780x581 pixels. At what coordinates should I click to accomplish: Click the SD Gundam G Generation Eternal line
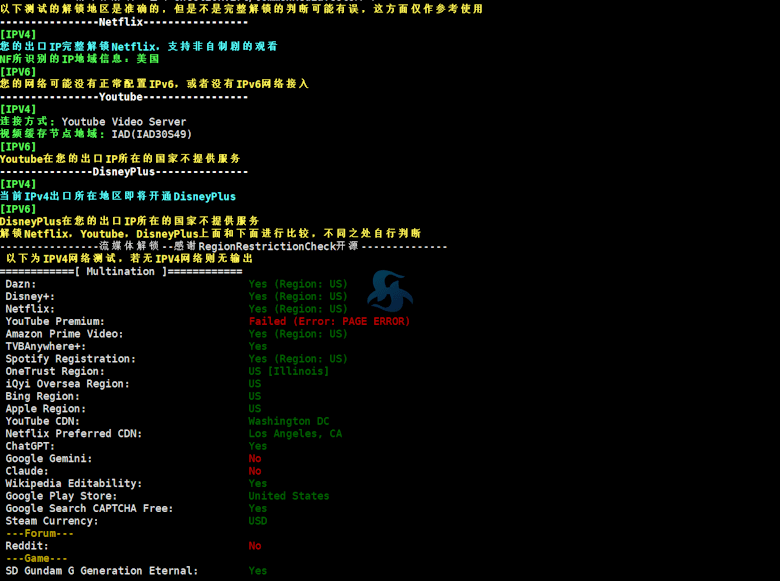coord(102,571)
